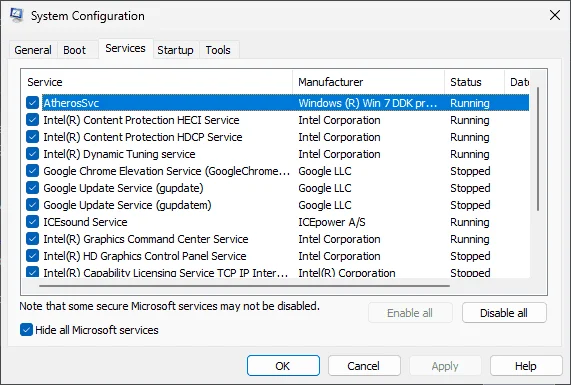This screenshot has height=385, width=571.
Task: Select Intel(R) Content Protection HECI Service row
Action: click(277, 120)
